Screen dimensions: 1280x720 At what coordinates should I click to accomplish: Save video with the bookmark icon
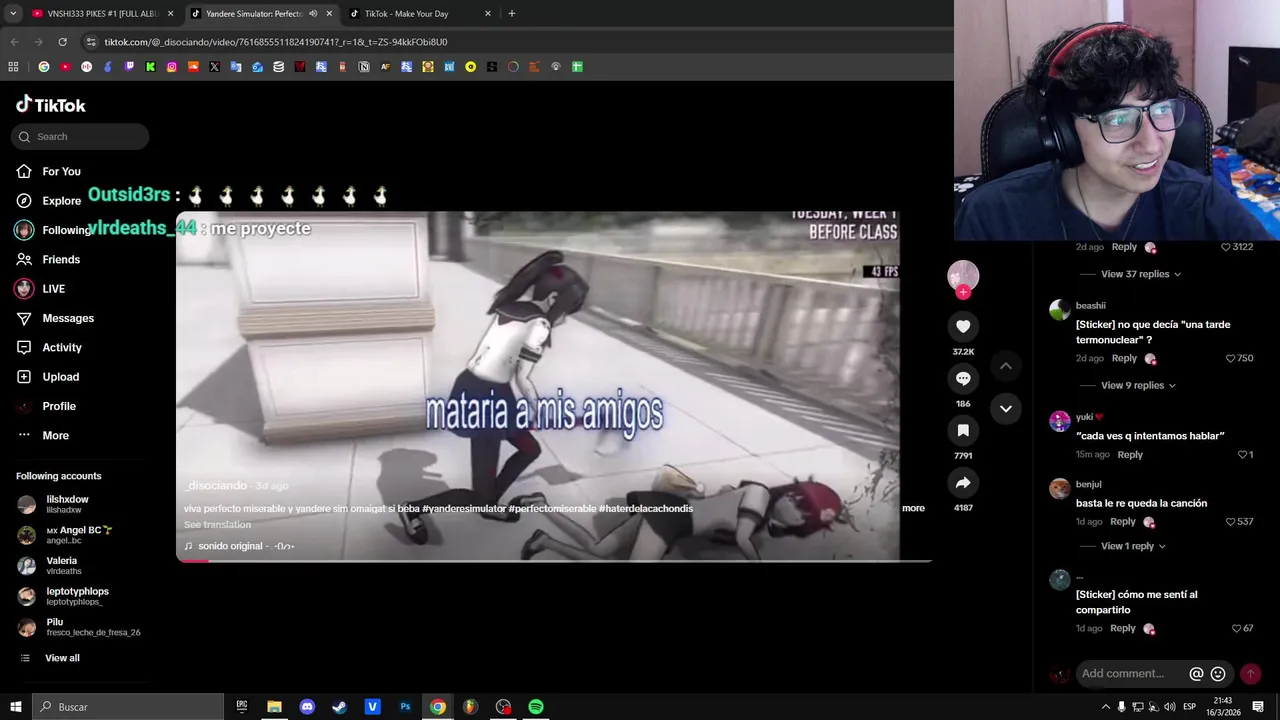(x=963, y=430)
